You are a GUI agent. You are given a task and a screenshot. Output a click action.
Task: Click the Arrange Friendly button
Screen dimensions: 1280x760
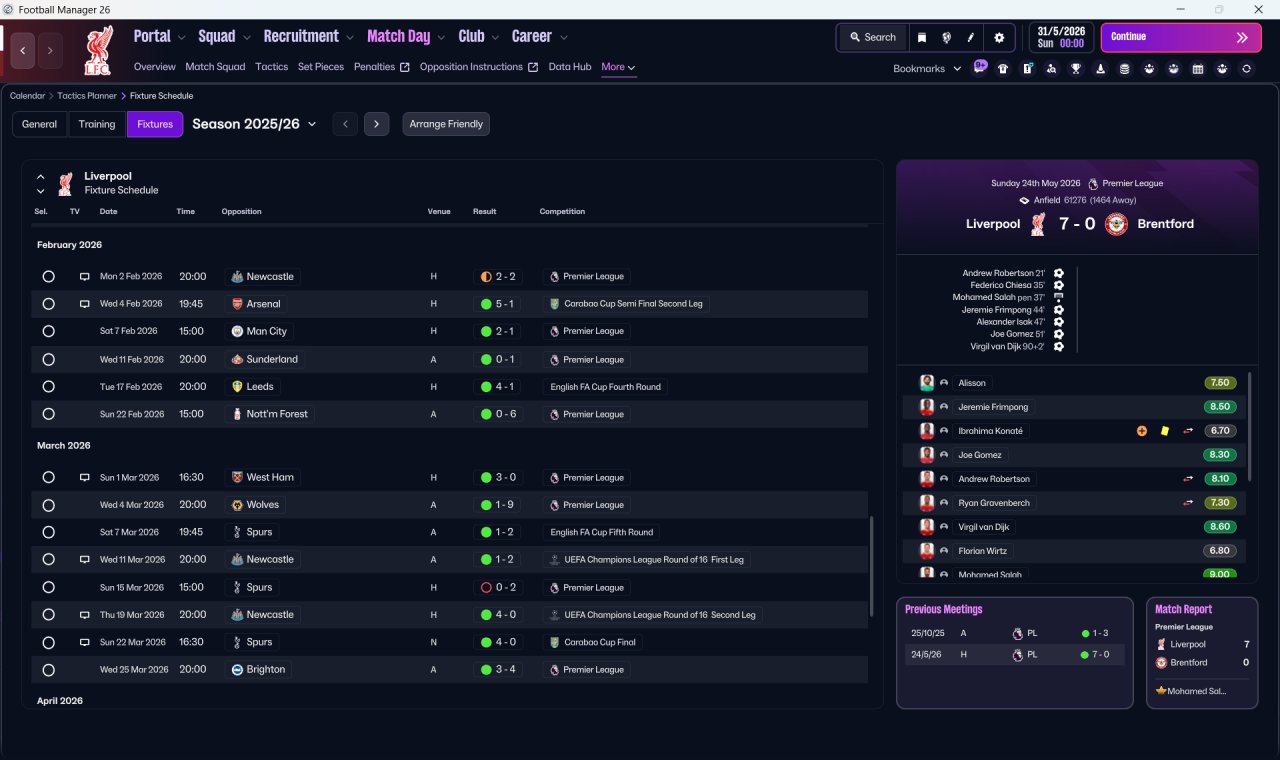pyautogui.click(x=446, y=124)
